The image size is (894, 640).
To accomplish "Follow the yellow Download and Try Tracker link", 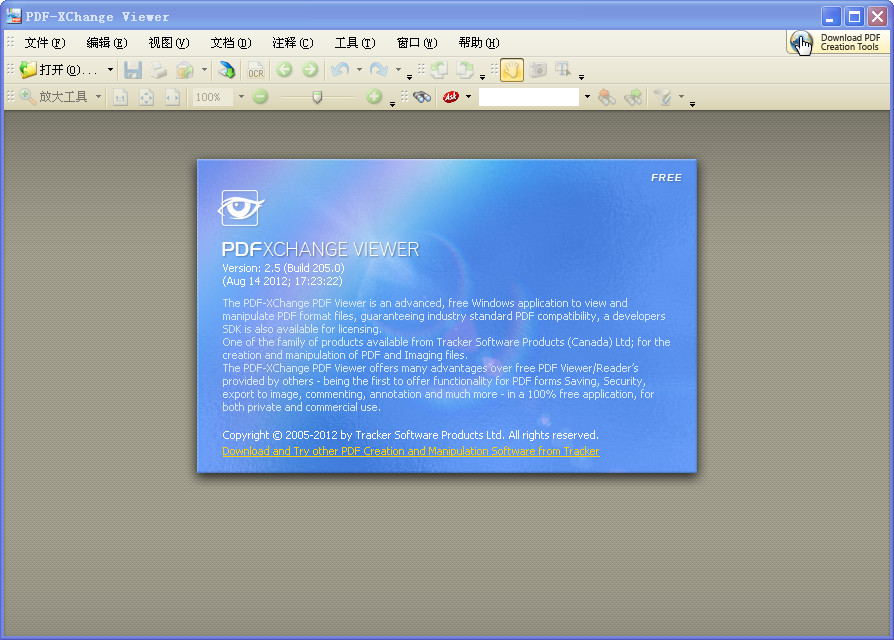I will pyautogui.click(x=411, y=451).
